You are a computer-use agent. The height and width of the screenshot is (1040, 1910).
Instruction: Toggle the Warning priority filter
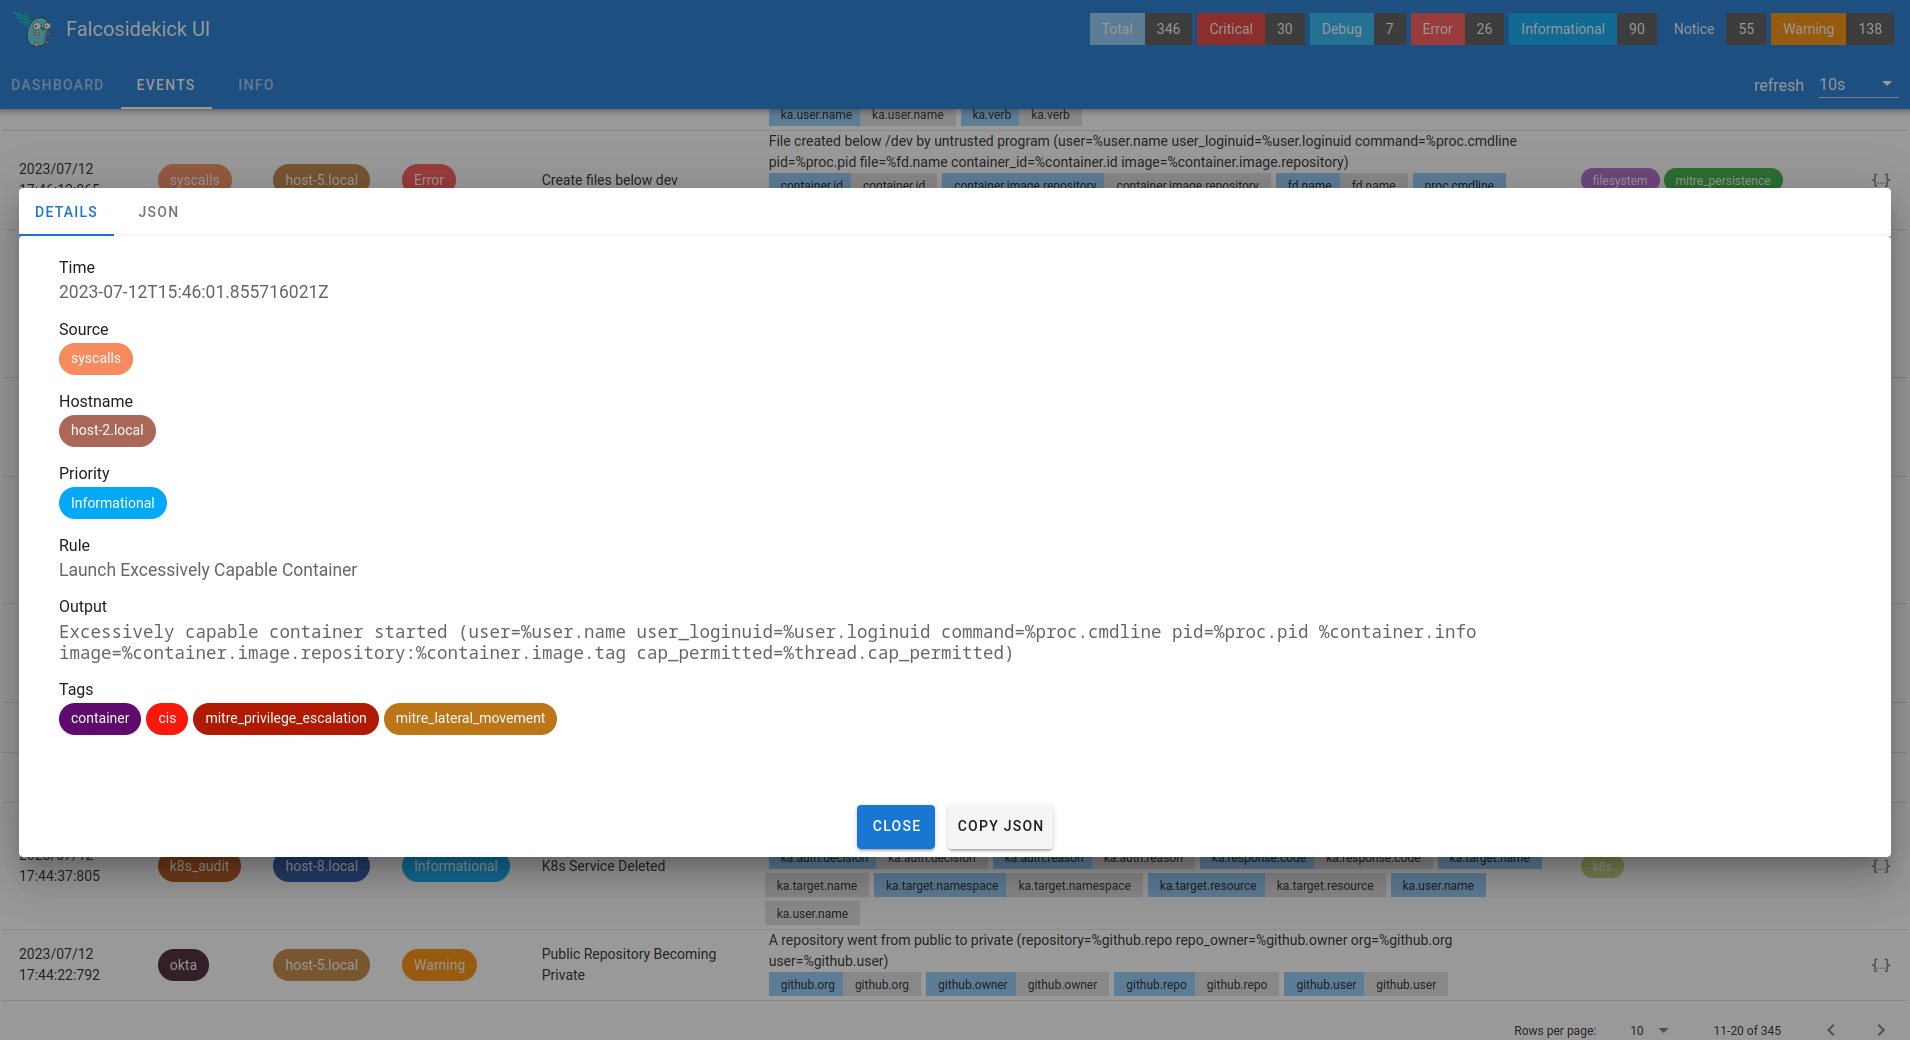1808,29
